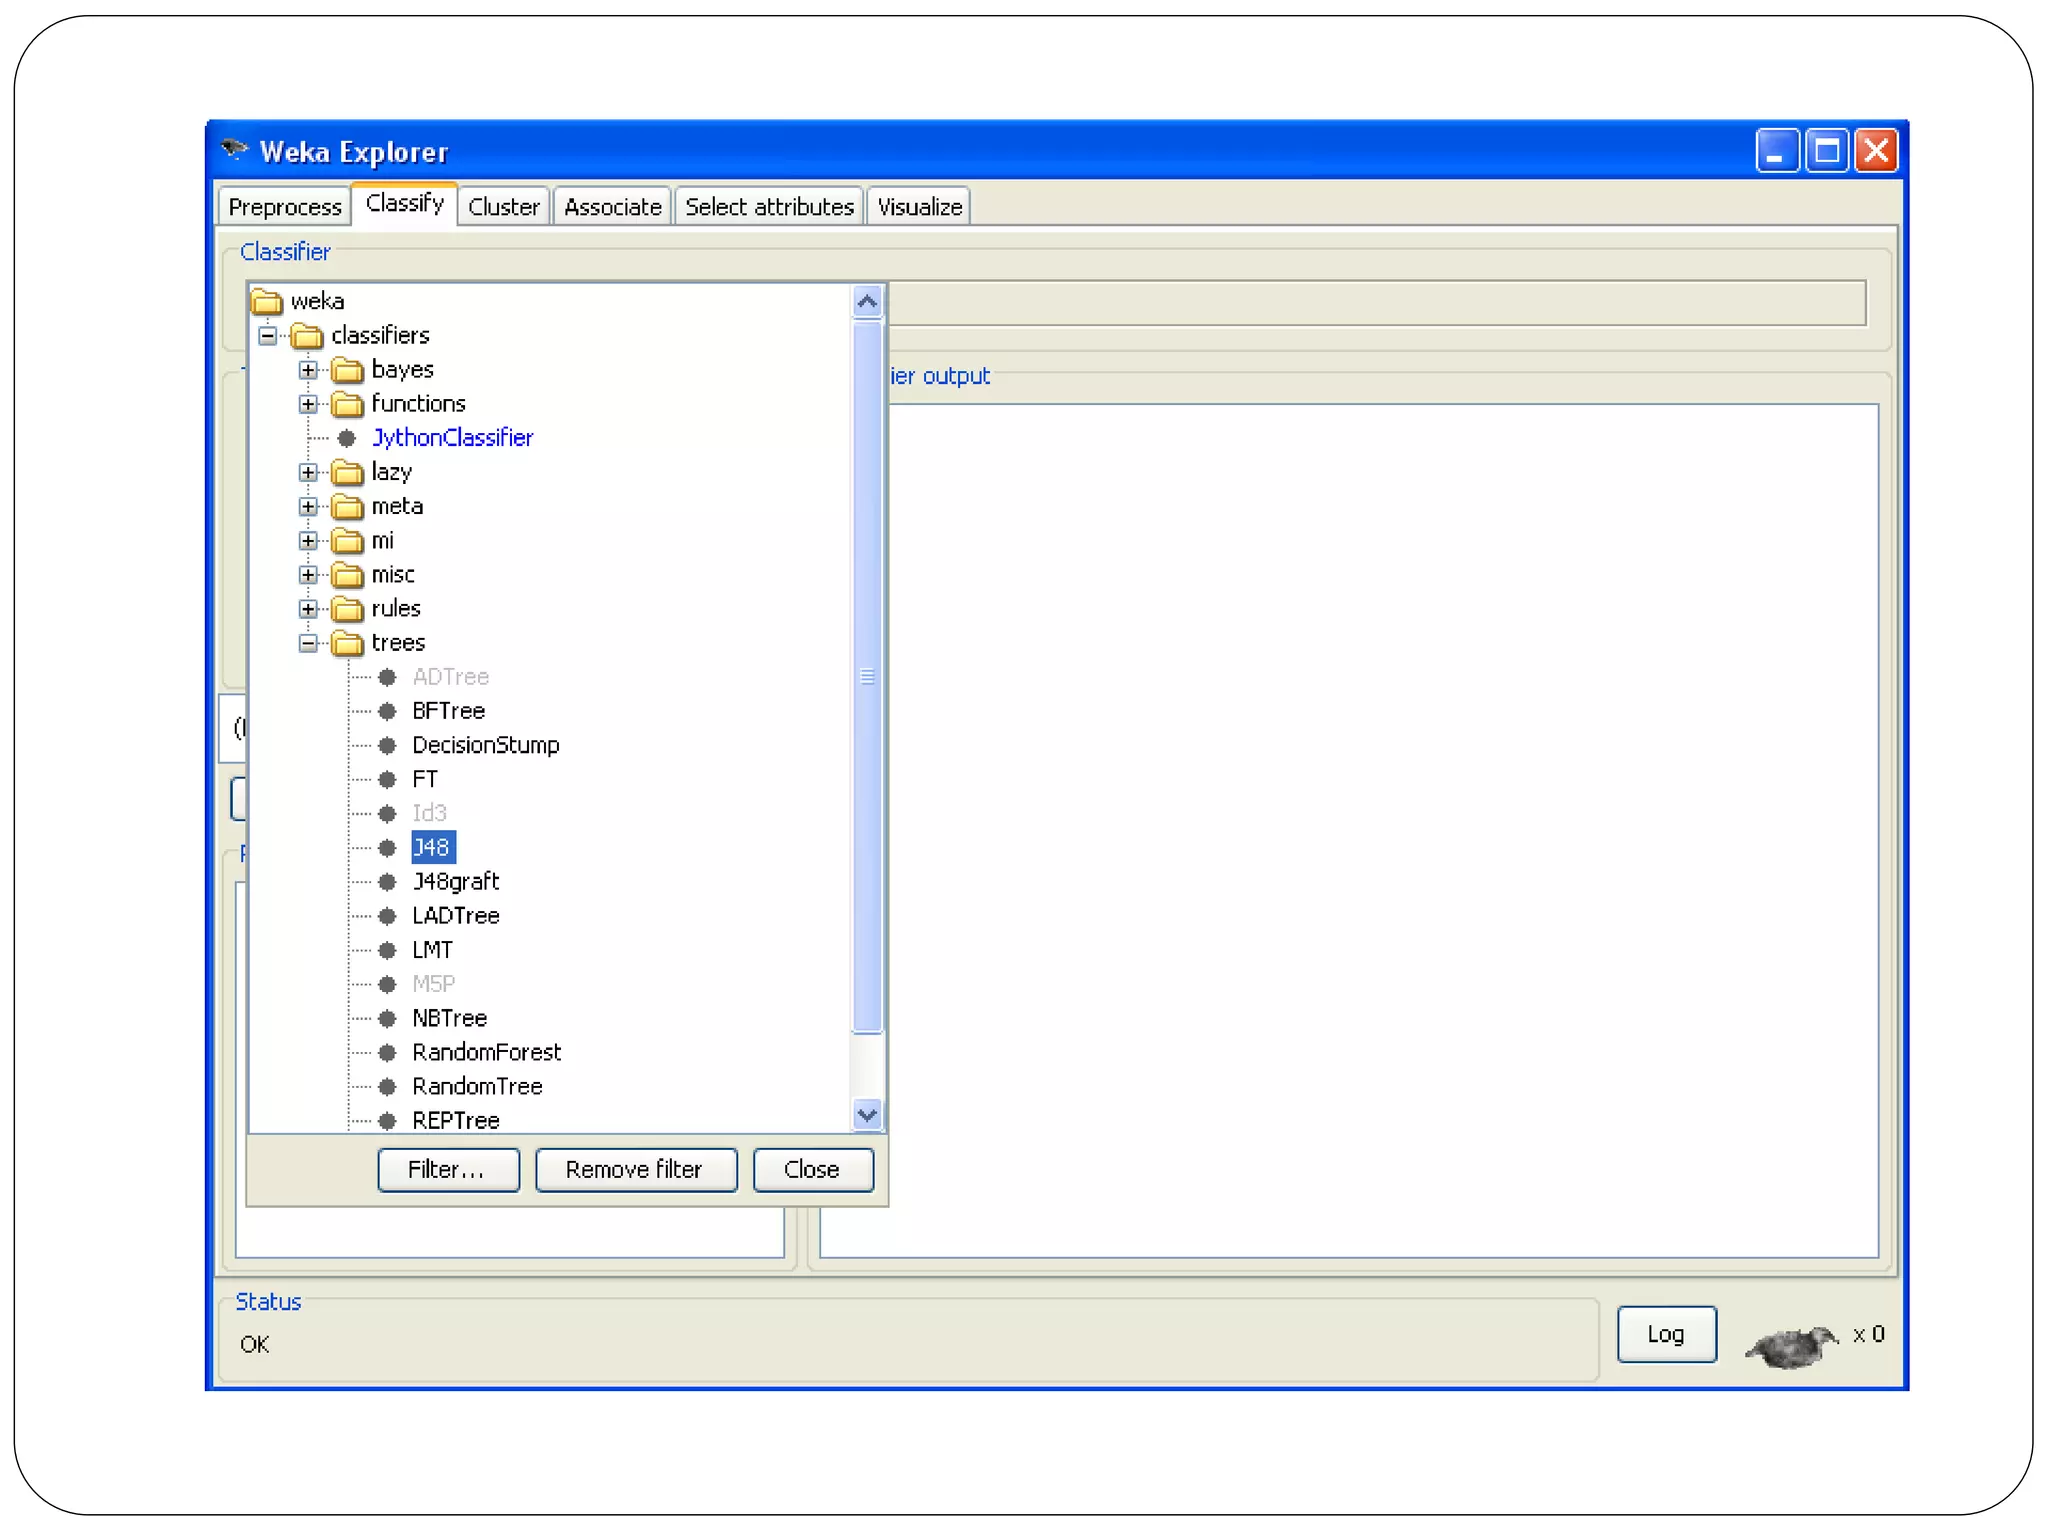Viewport: 2048px width, 1536px height.
Task: Expand the rules folder node
Action: coord(308,609)
